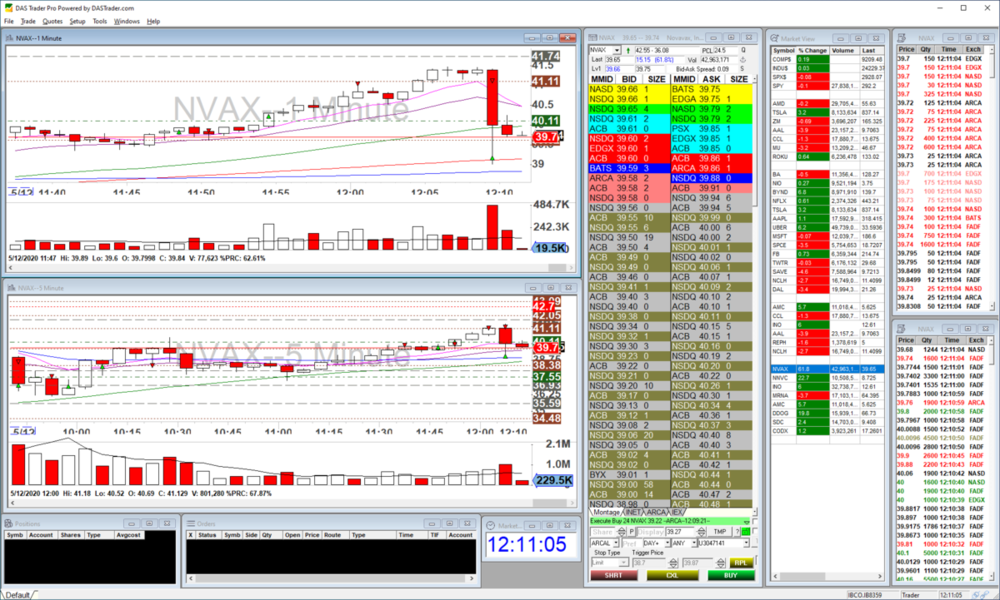This screenshot has width=1000, height=600.
Task: Click the green up-arrow tick indicator in montage
Action: tap(628, 50)
